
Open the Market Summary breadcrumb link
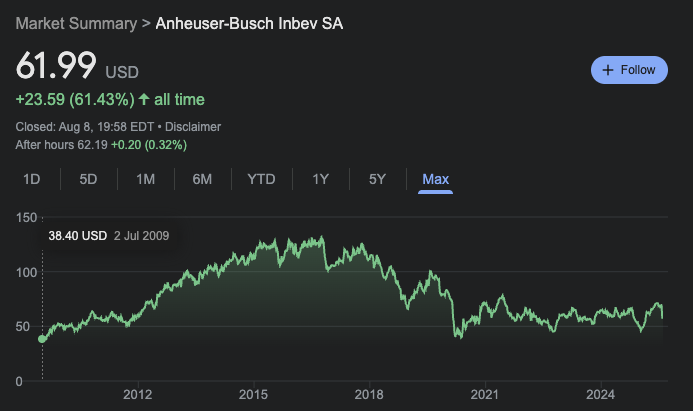[76, 21]
